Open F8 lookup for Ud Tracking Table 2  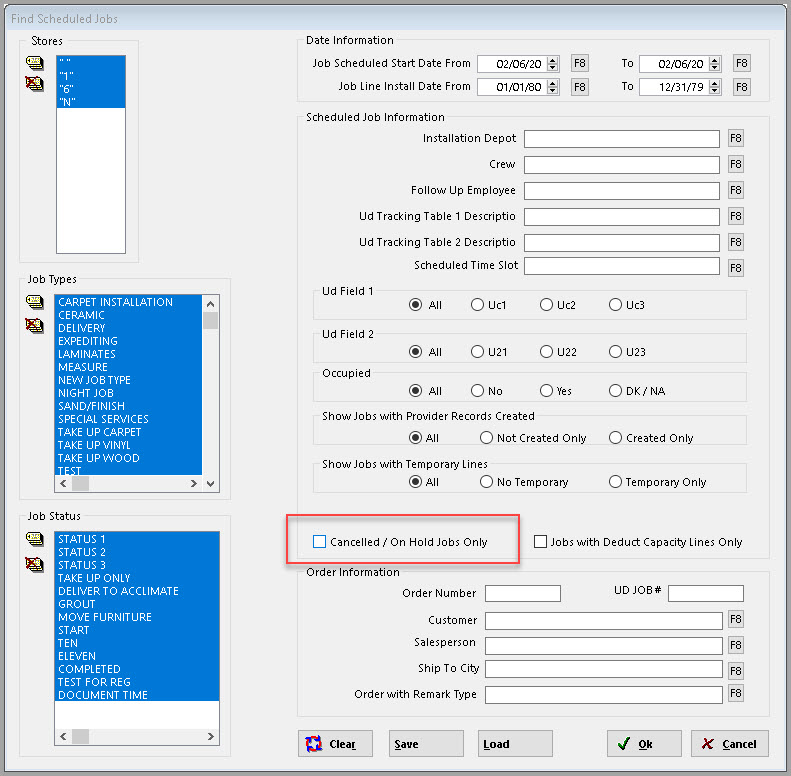(x=736, y=242)
